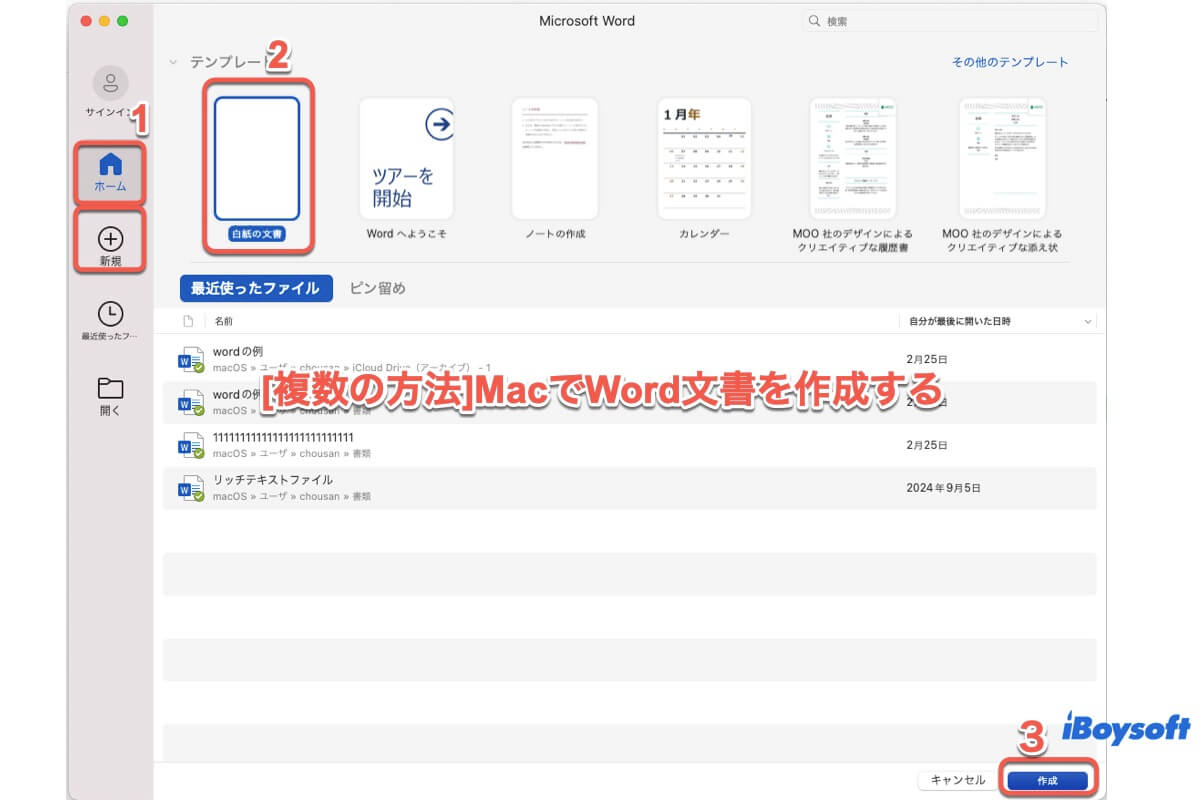Click the Word file icon for リッチテキストファイル
This screenshot has width=1200, height=800.
pyautogui.click(x=190, y=488)
